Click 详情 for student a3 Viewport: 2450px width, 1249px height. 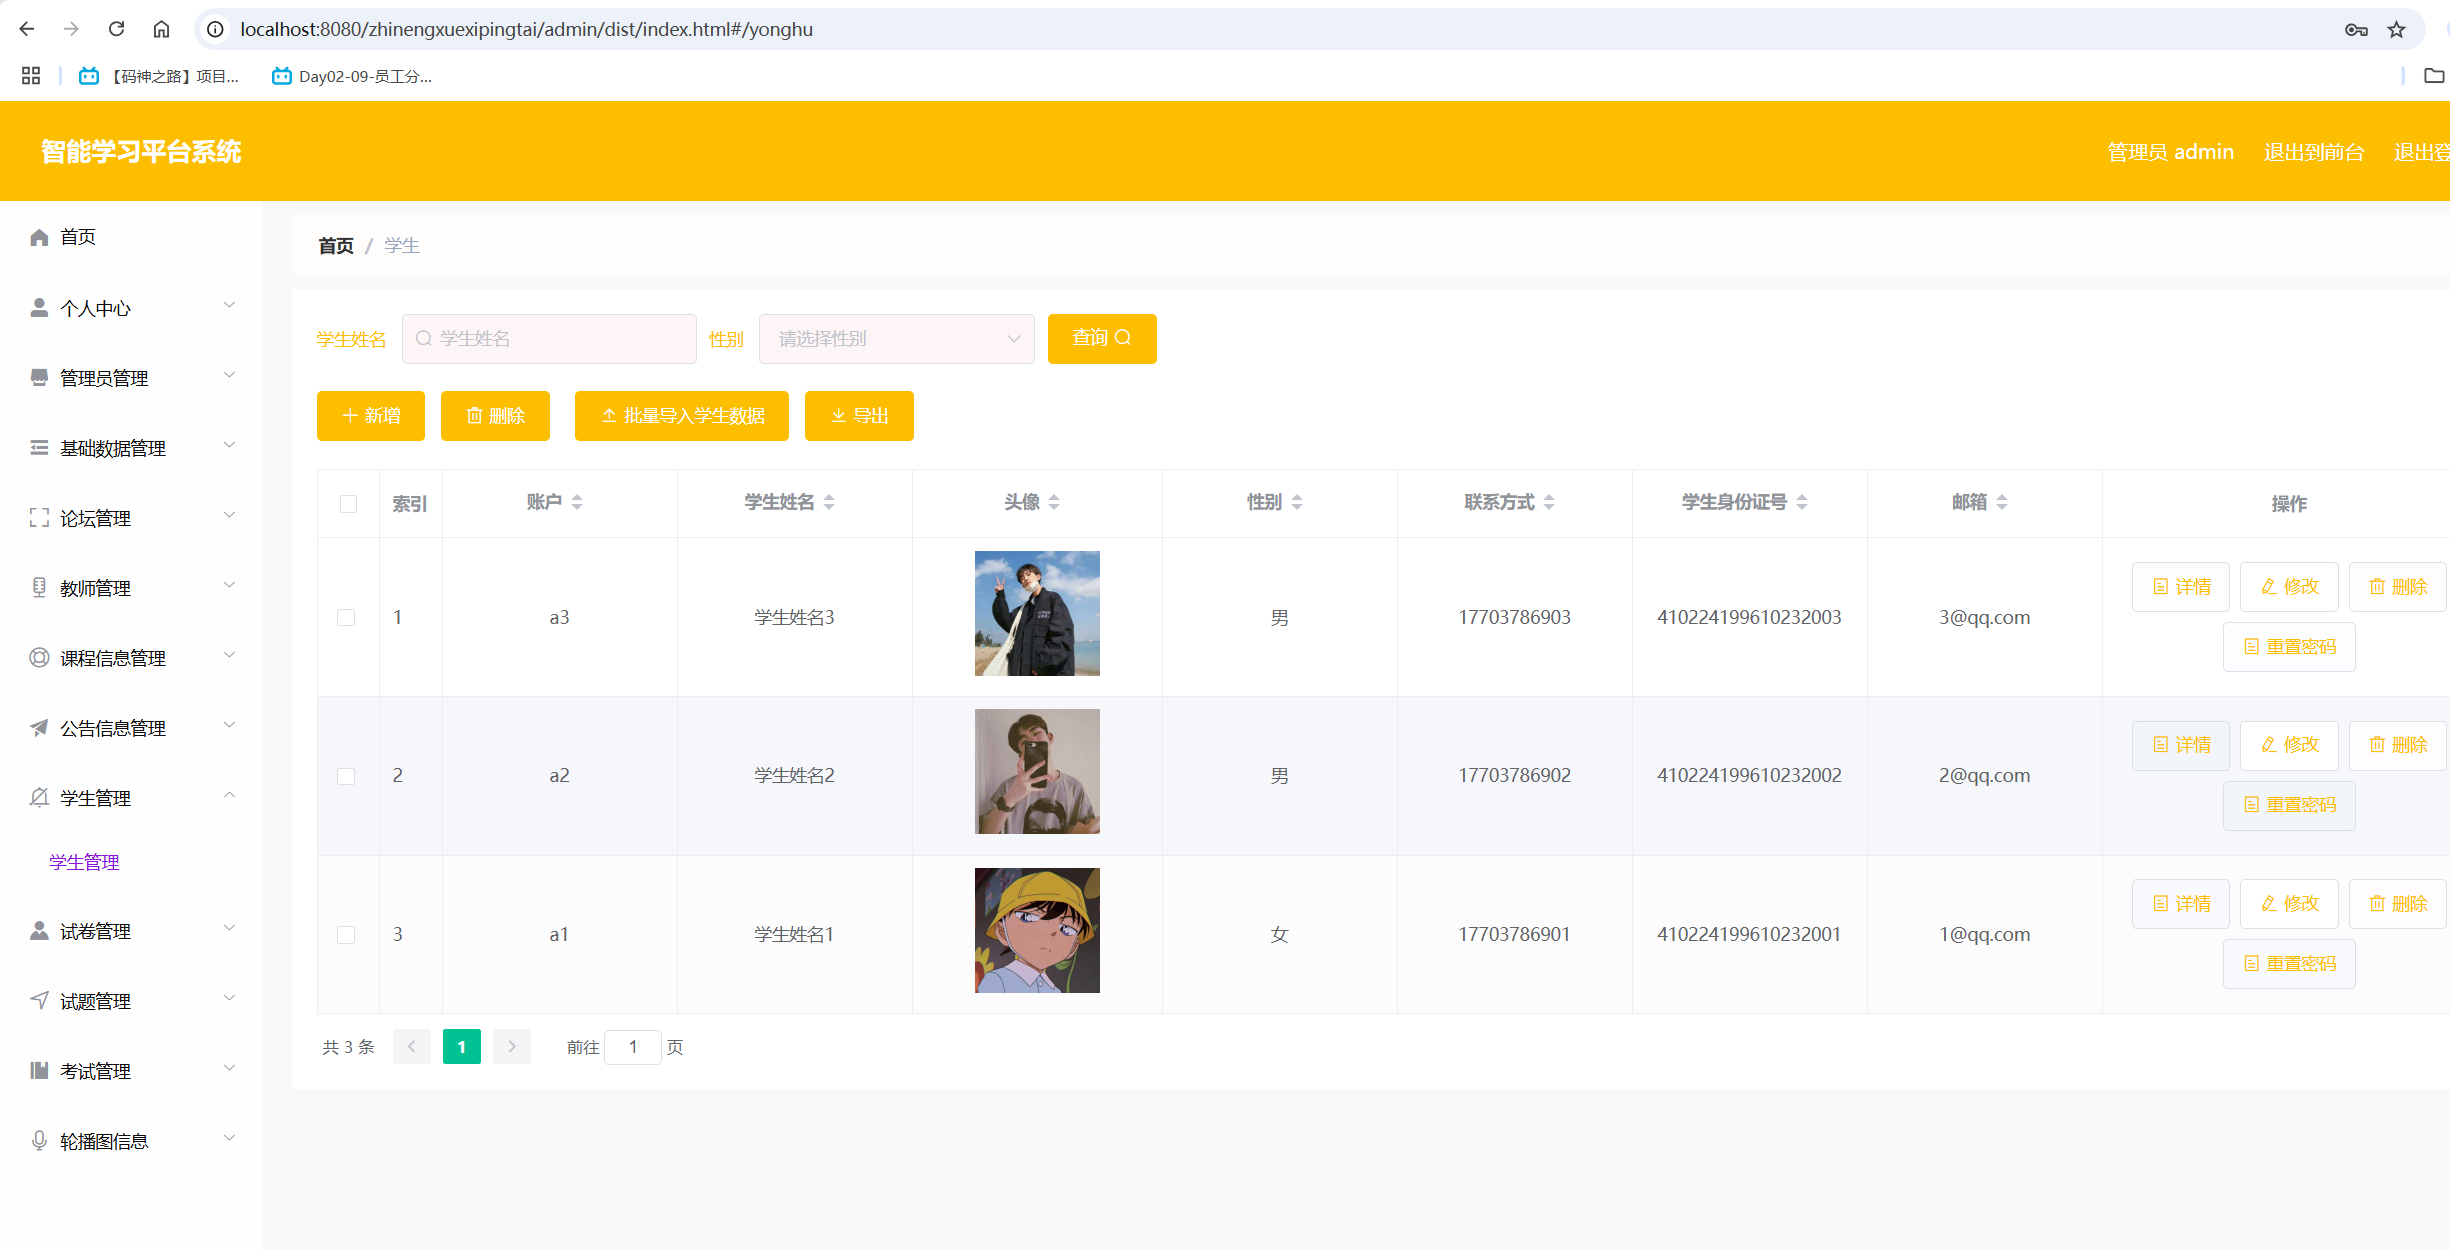coord(2181,587)
